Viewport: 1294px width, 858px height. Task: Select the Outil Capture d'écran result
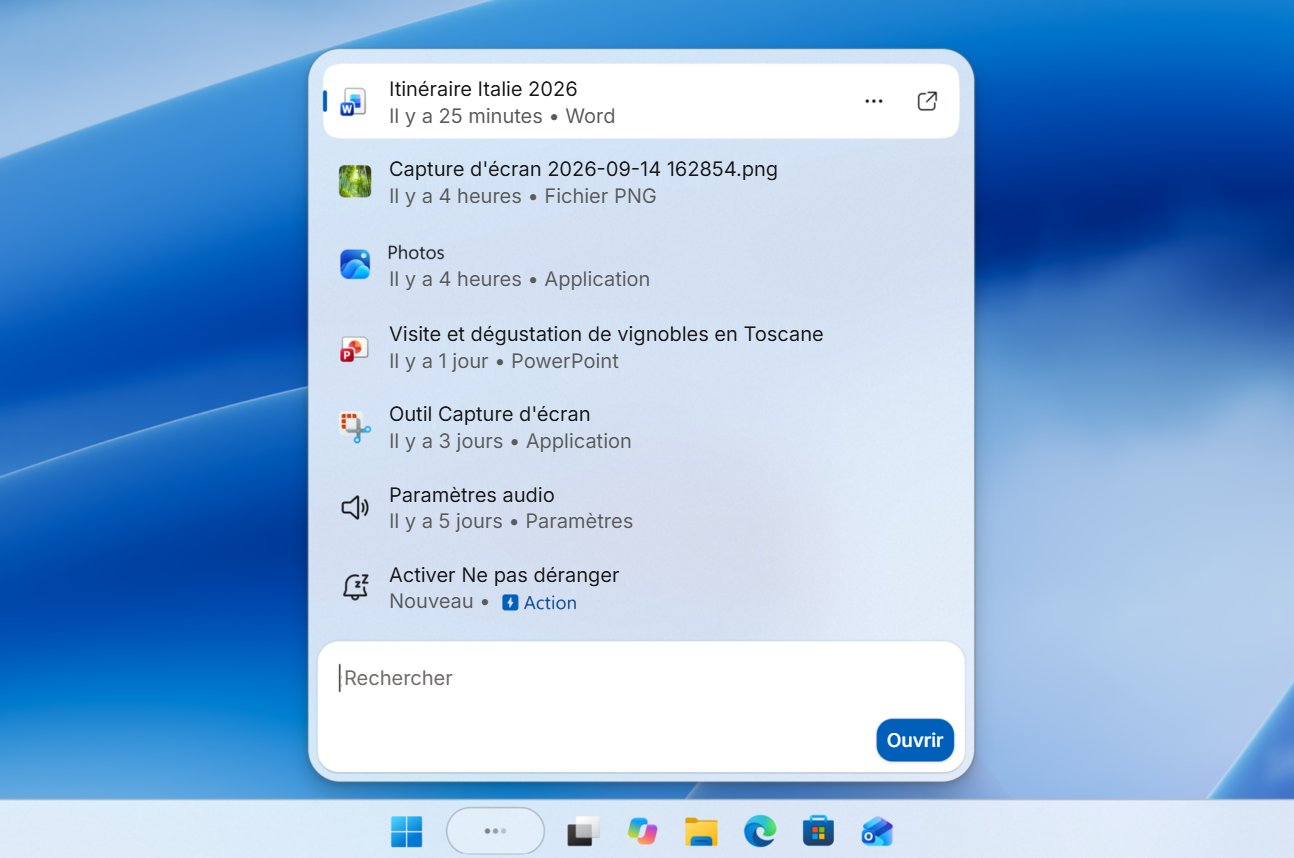tap(641, 427)
